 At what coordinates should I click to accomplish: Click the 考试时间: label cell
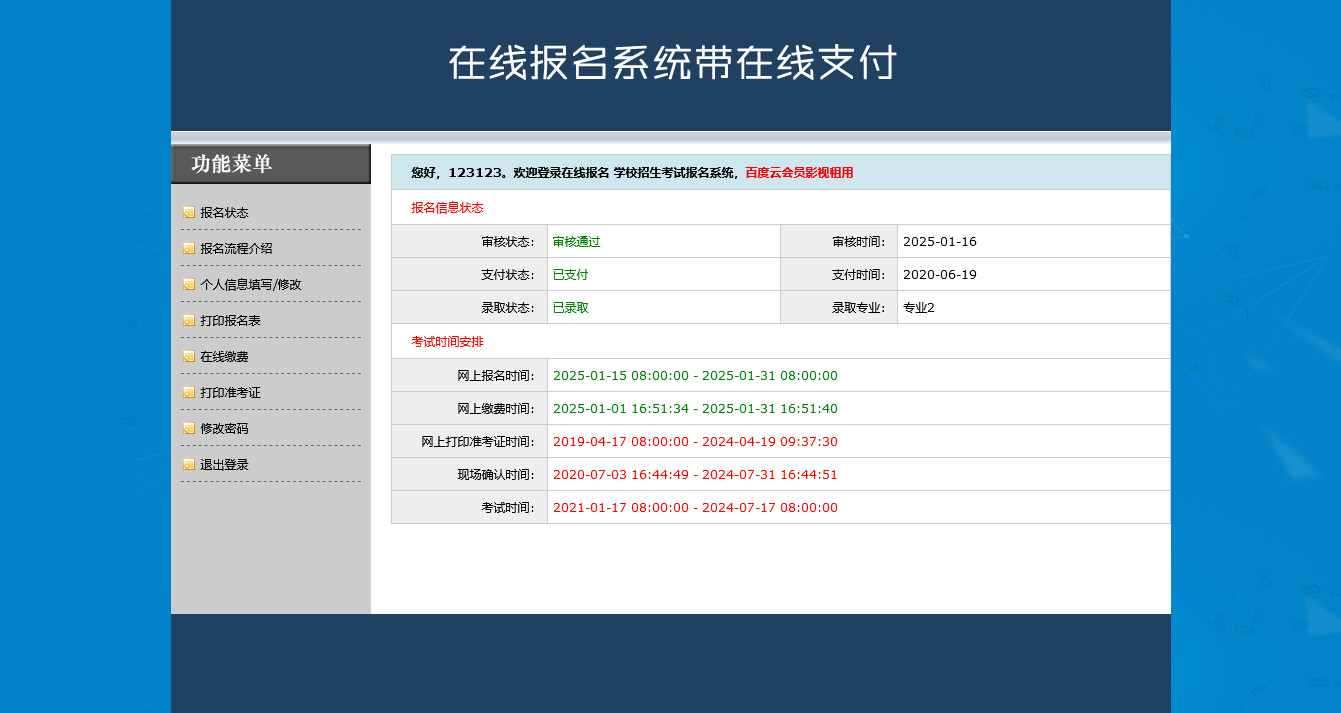click(x=469, y=508)
